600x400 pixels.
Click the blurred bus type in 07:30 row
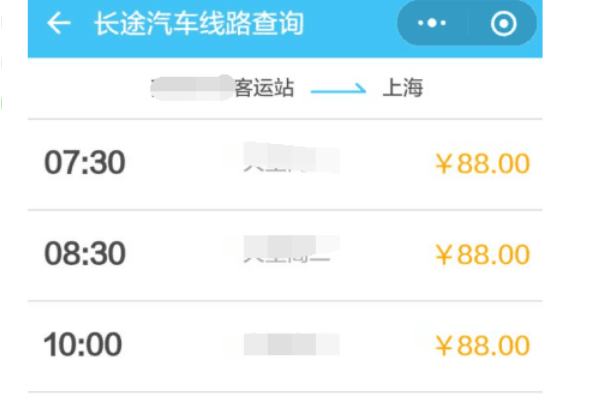(290, 160)
